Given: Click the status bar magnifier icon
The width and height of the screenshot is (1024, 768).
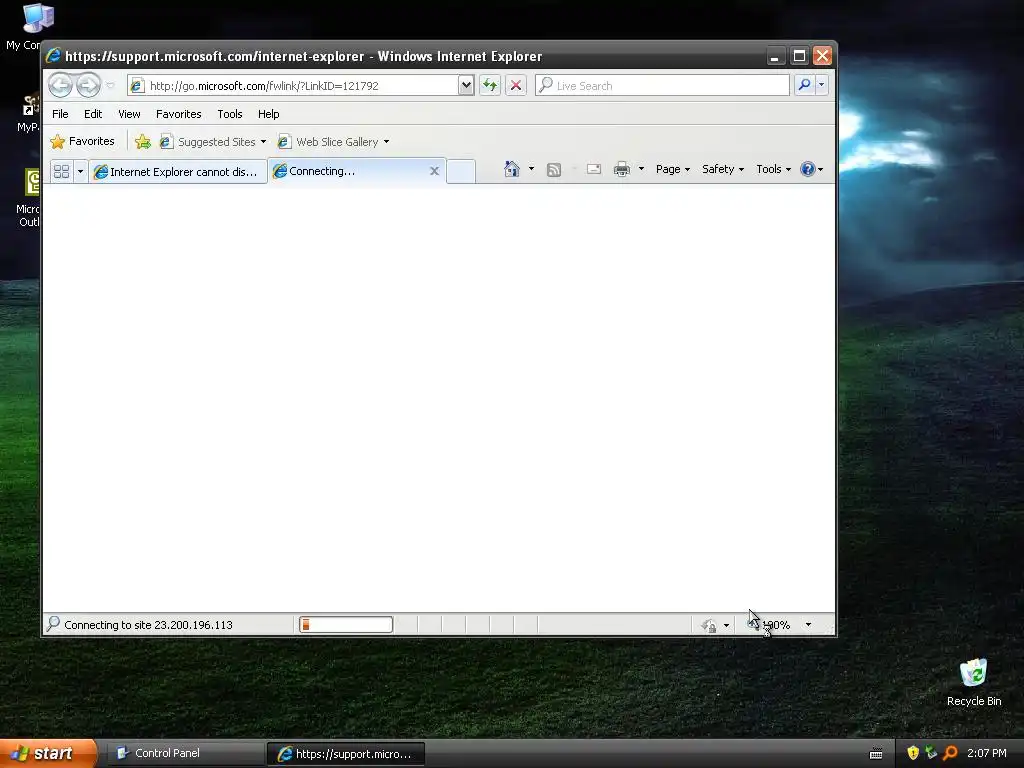Looking at the screenshot, I should point(53,624).
